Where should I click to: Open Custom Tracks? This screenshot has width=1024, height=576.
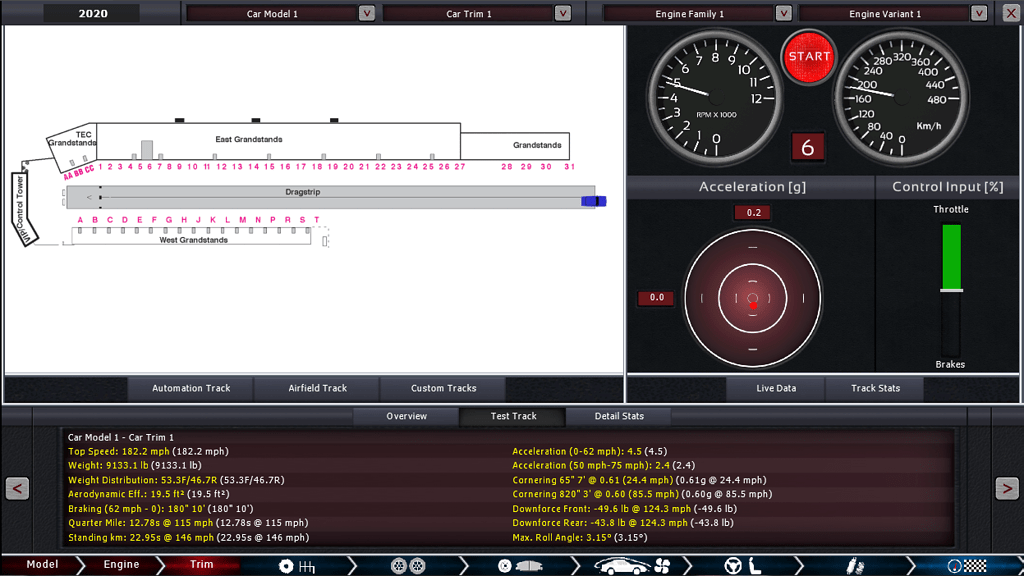tap(443, 388)
